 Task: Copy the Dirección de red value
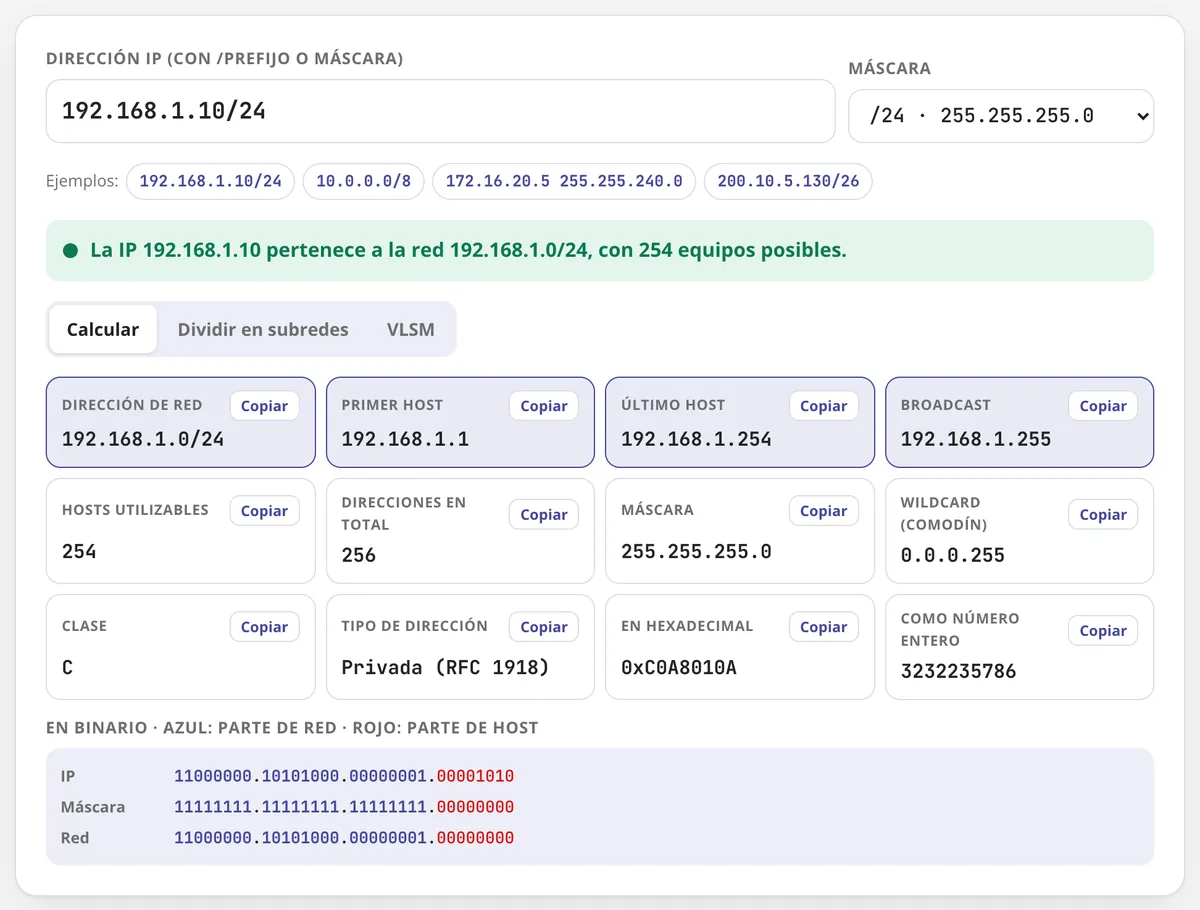(264, 406)
